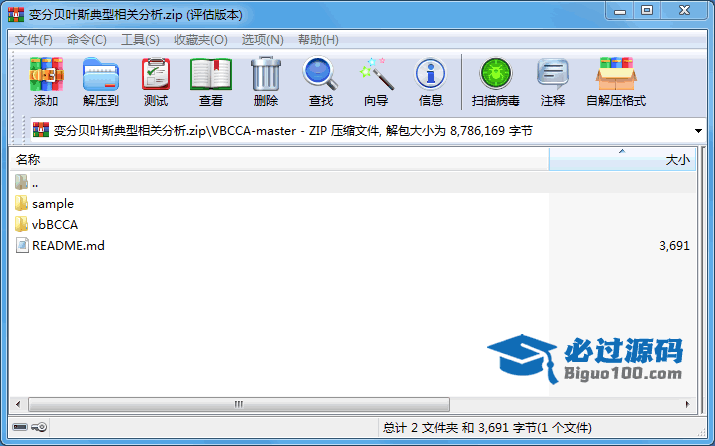Select the 'README.md' file name
The height and width of the screenshot is (446, 715).
pos(68,246)
